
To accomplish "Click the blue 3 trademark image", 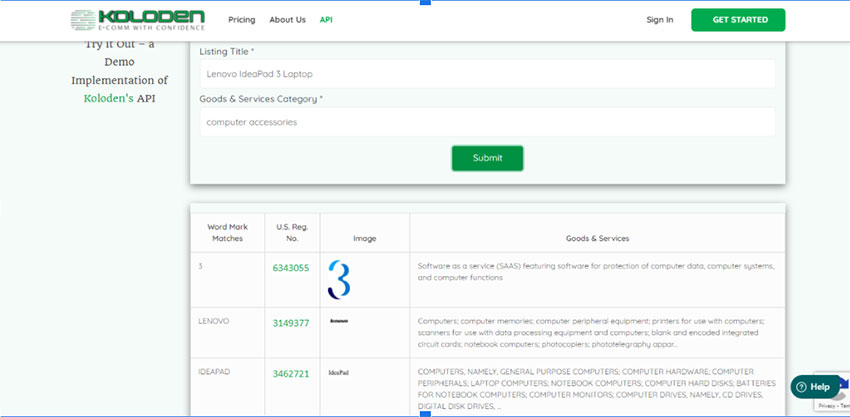I will coord(339,280).
